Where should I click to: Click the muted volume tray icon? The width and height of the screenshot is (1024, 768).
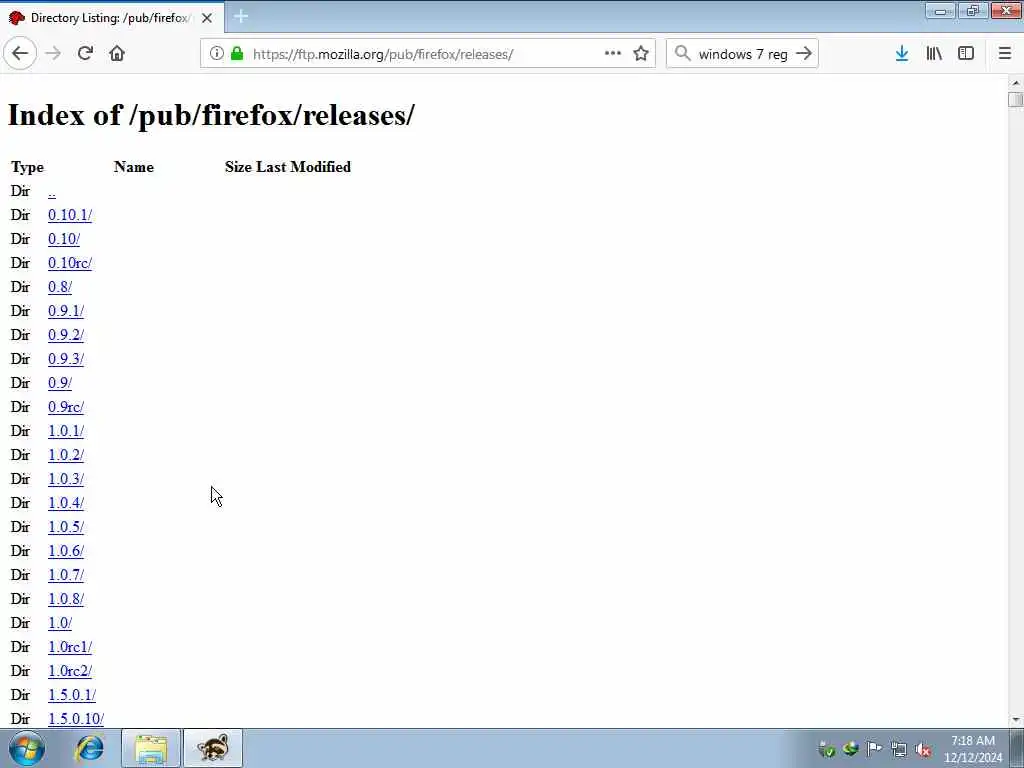point(923,749)
